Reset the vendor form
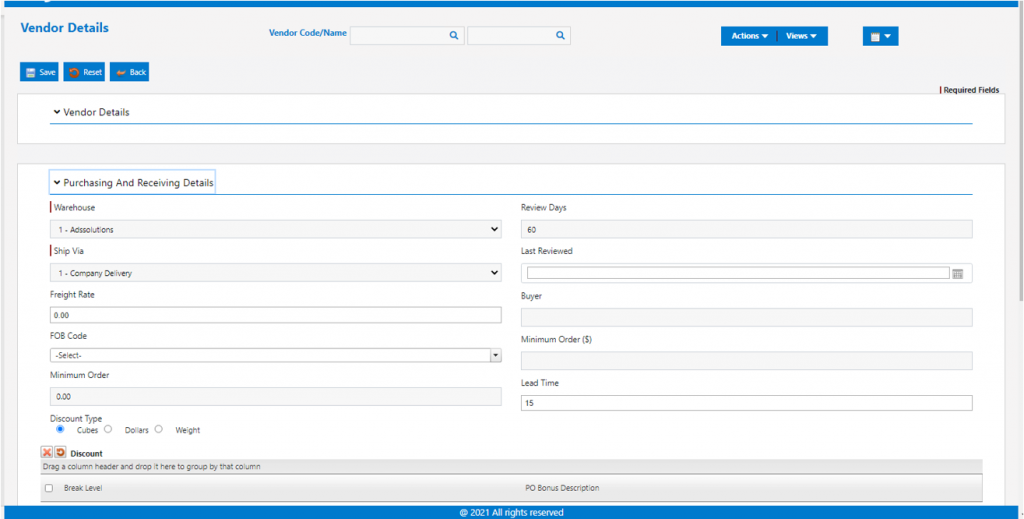 tap(84, 72)
